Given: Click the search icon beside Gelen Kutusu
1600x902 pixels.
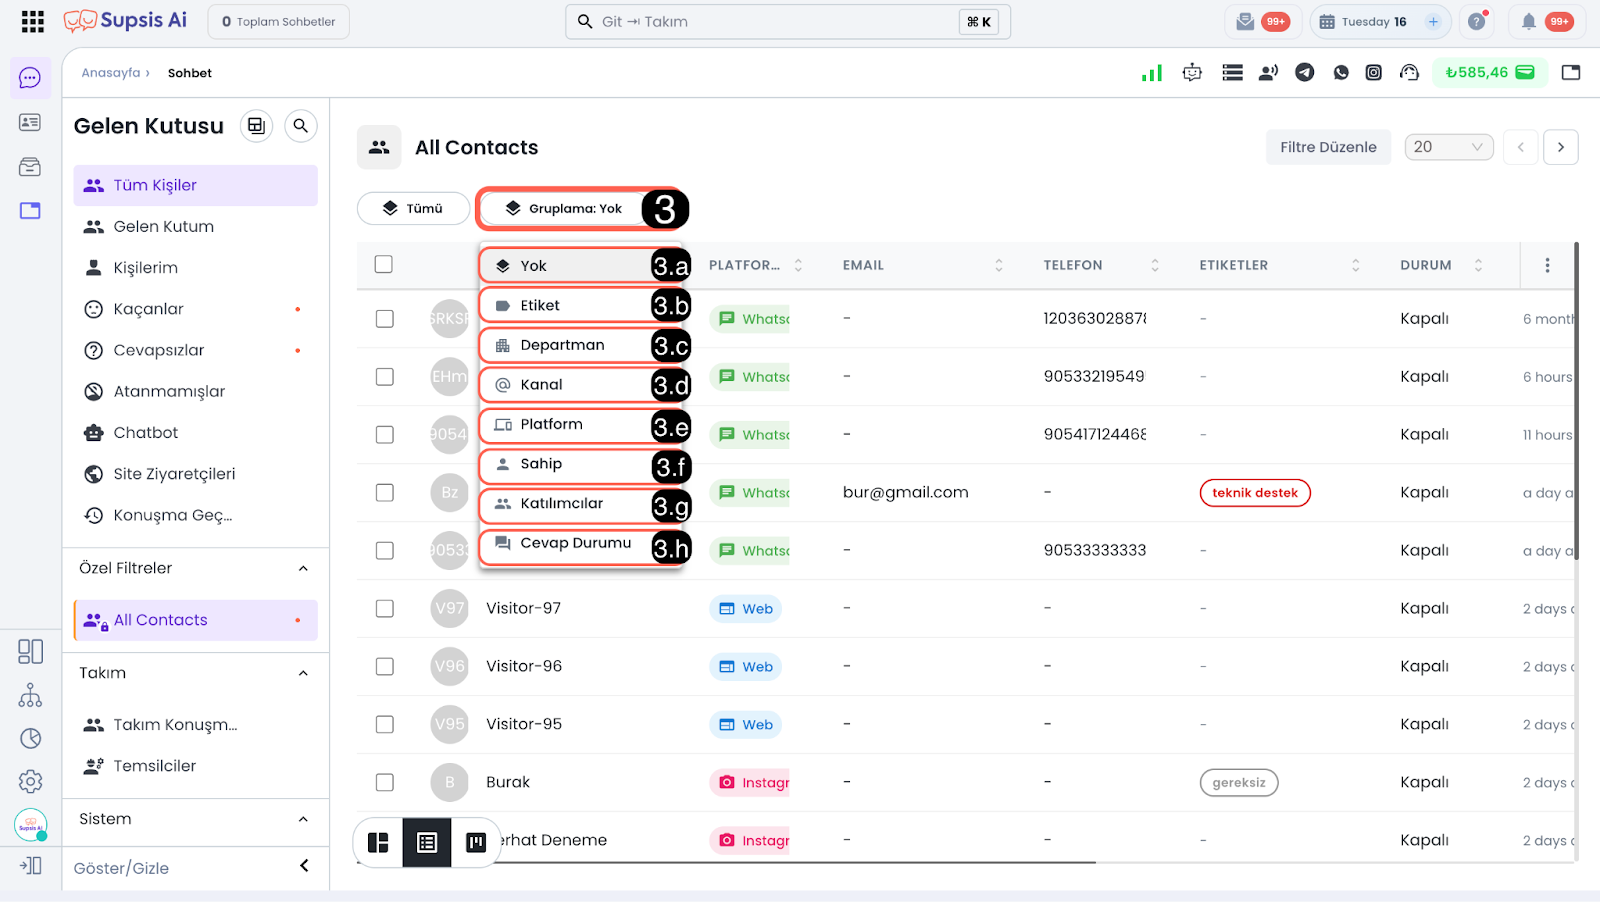Looking at the screenshot, I should coord(300,126).
